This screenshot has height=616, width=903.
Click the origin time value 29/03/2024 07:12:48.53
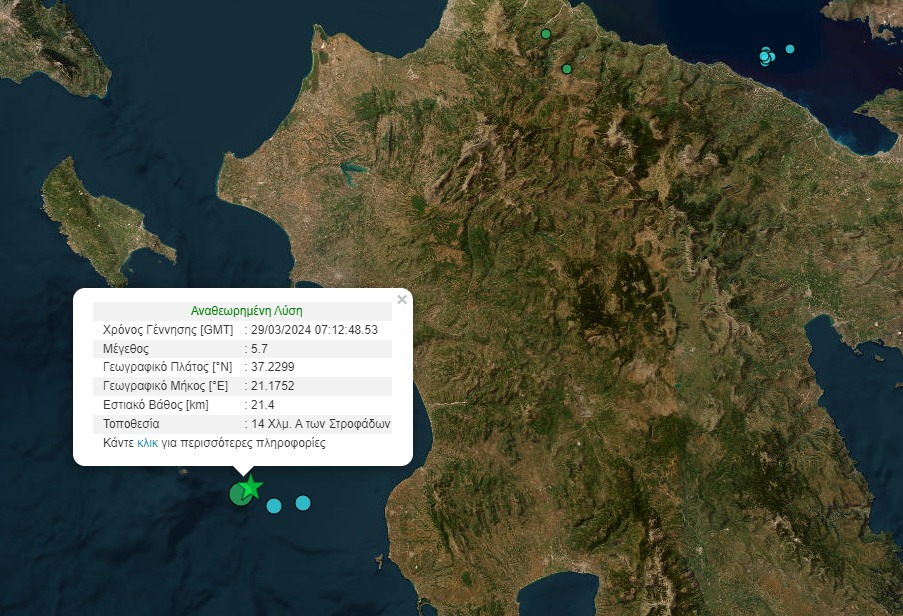315,330
